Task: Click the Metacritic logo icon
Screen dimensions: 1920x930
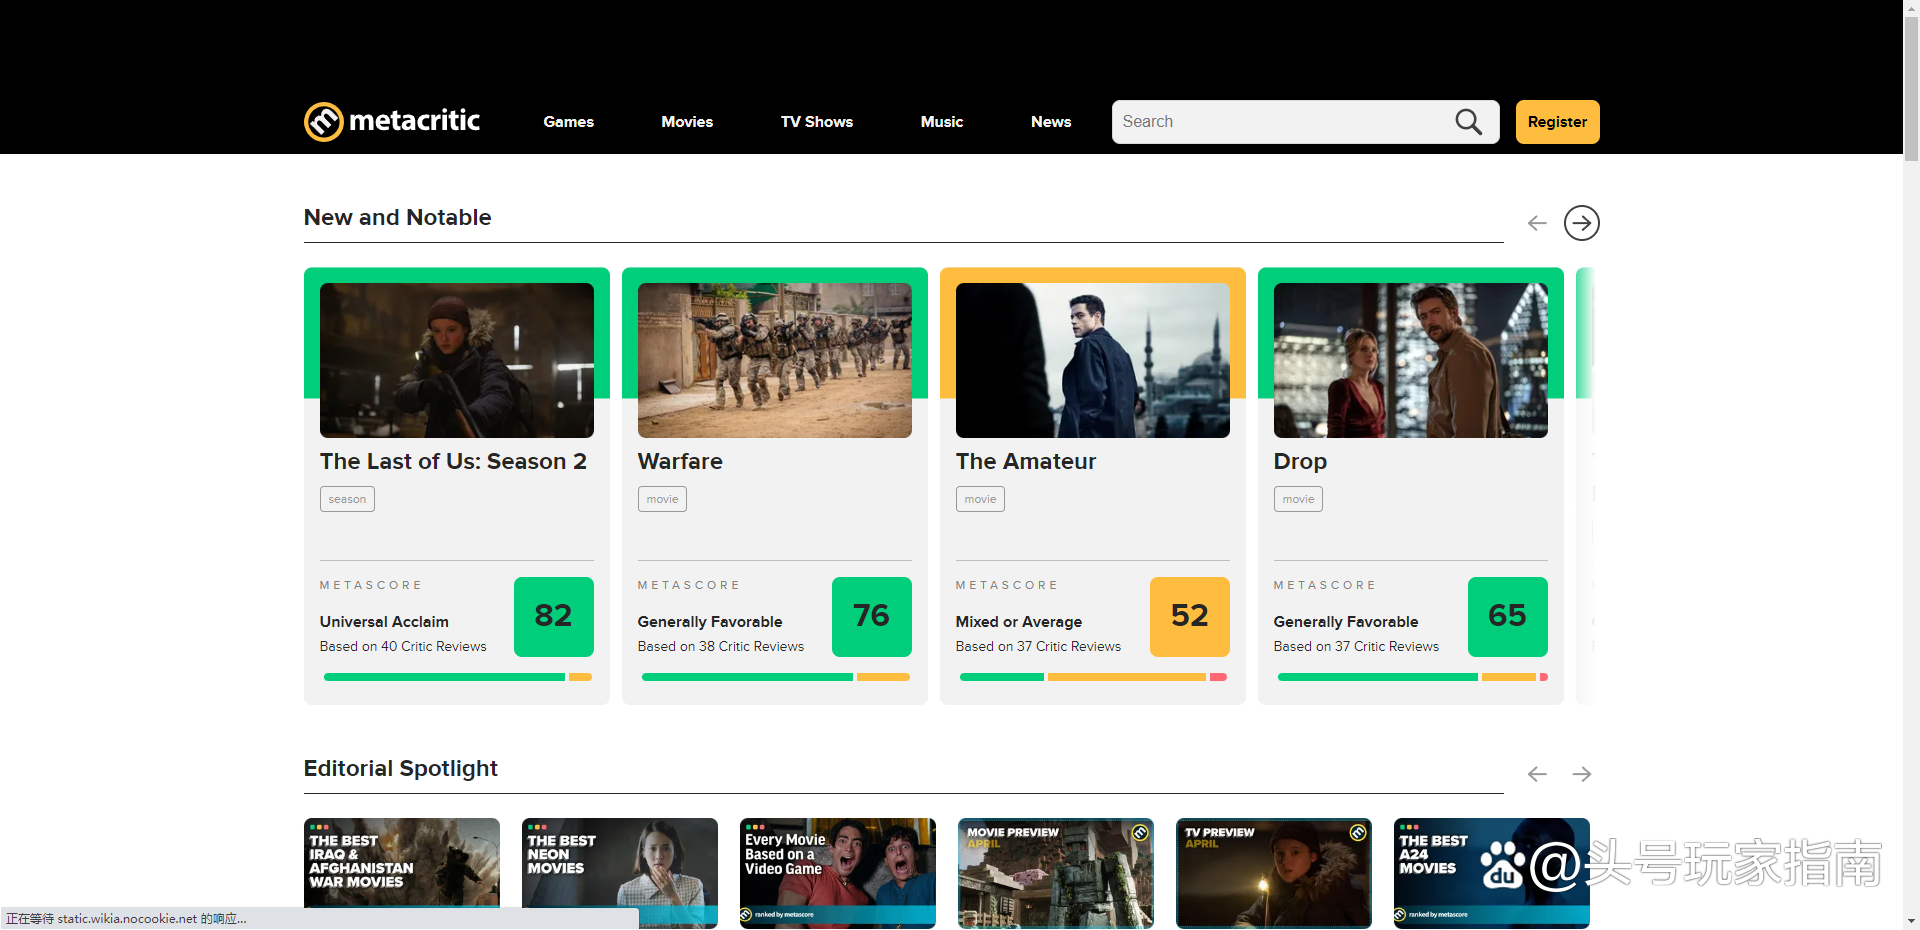Action: click(x=324, y=122)
